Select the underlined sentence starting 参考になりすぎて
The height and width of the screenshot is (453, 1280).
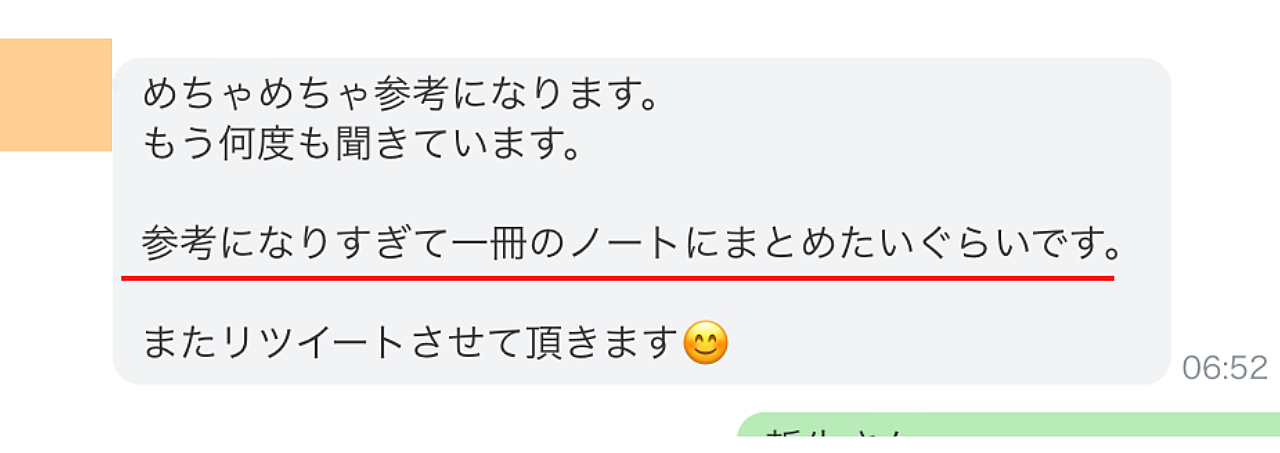coord(631,243)
